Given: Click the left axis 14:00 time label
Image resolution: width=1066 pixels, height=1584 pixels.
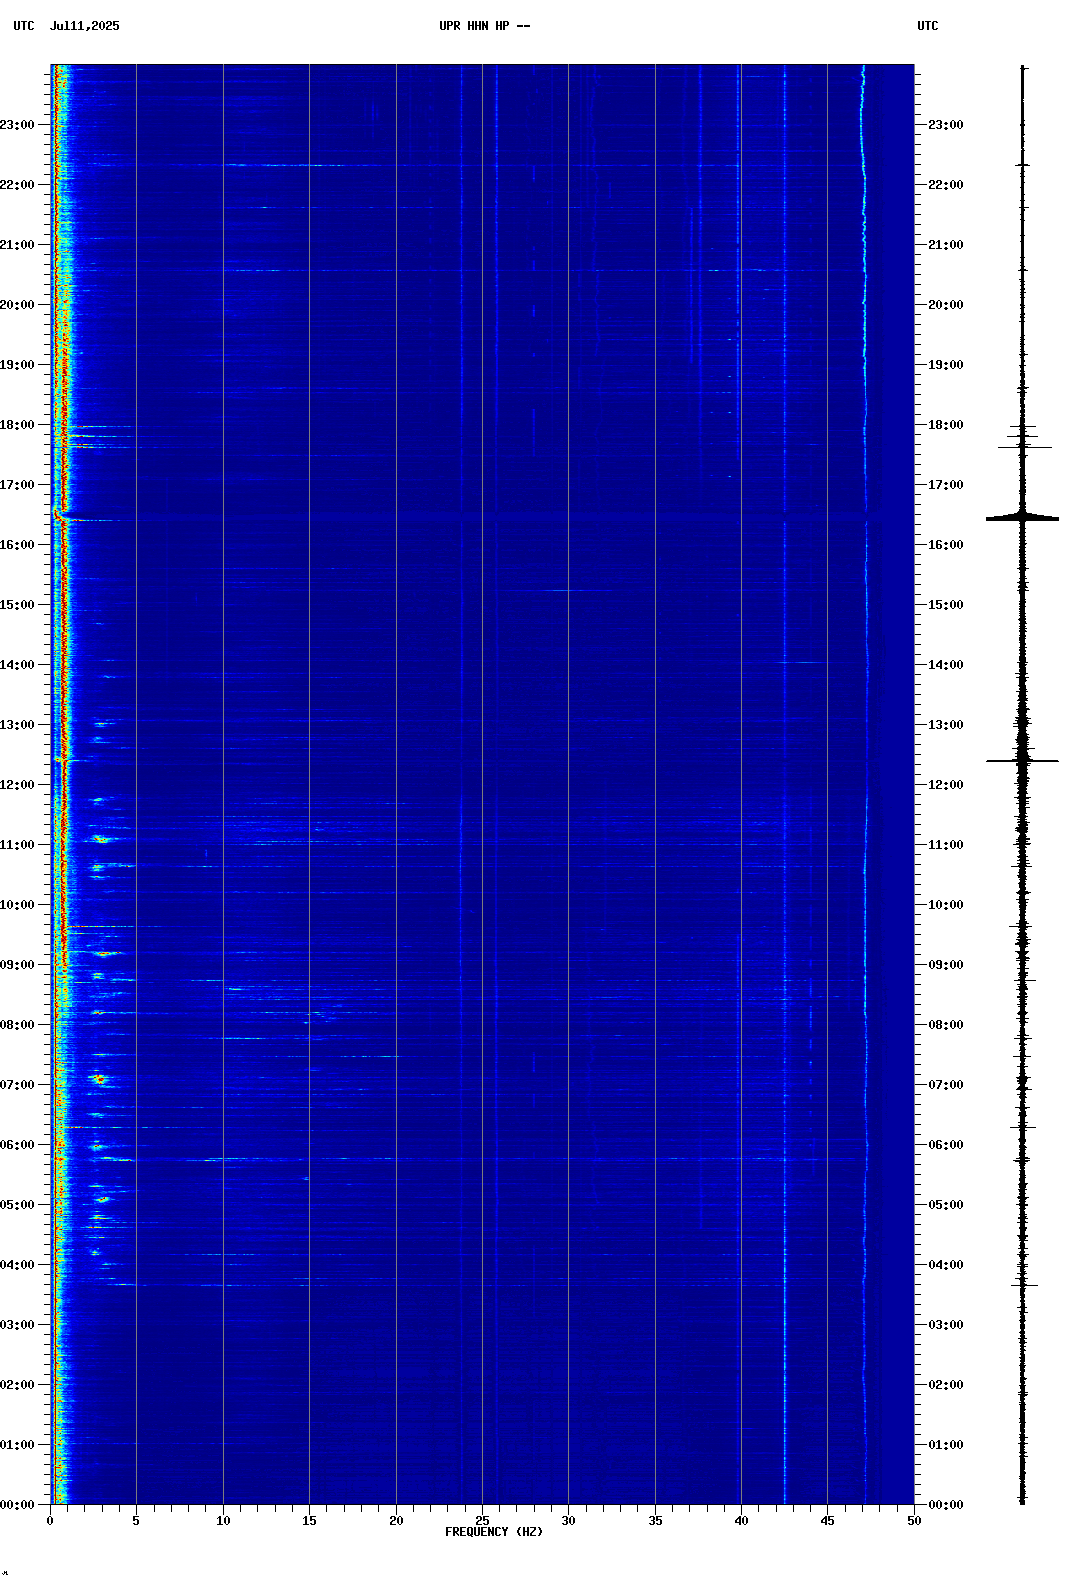Looking at the screenshot, I should (x=17, y=665).
